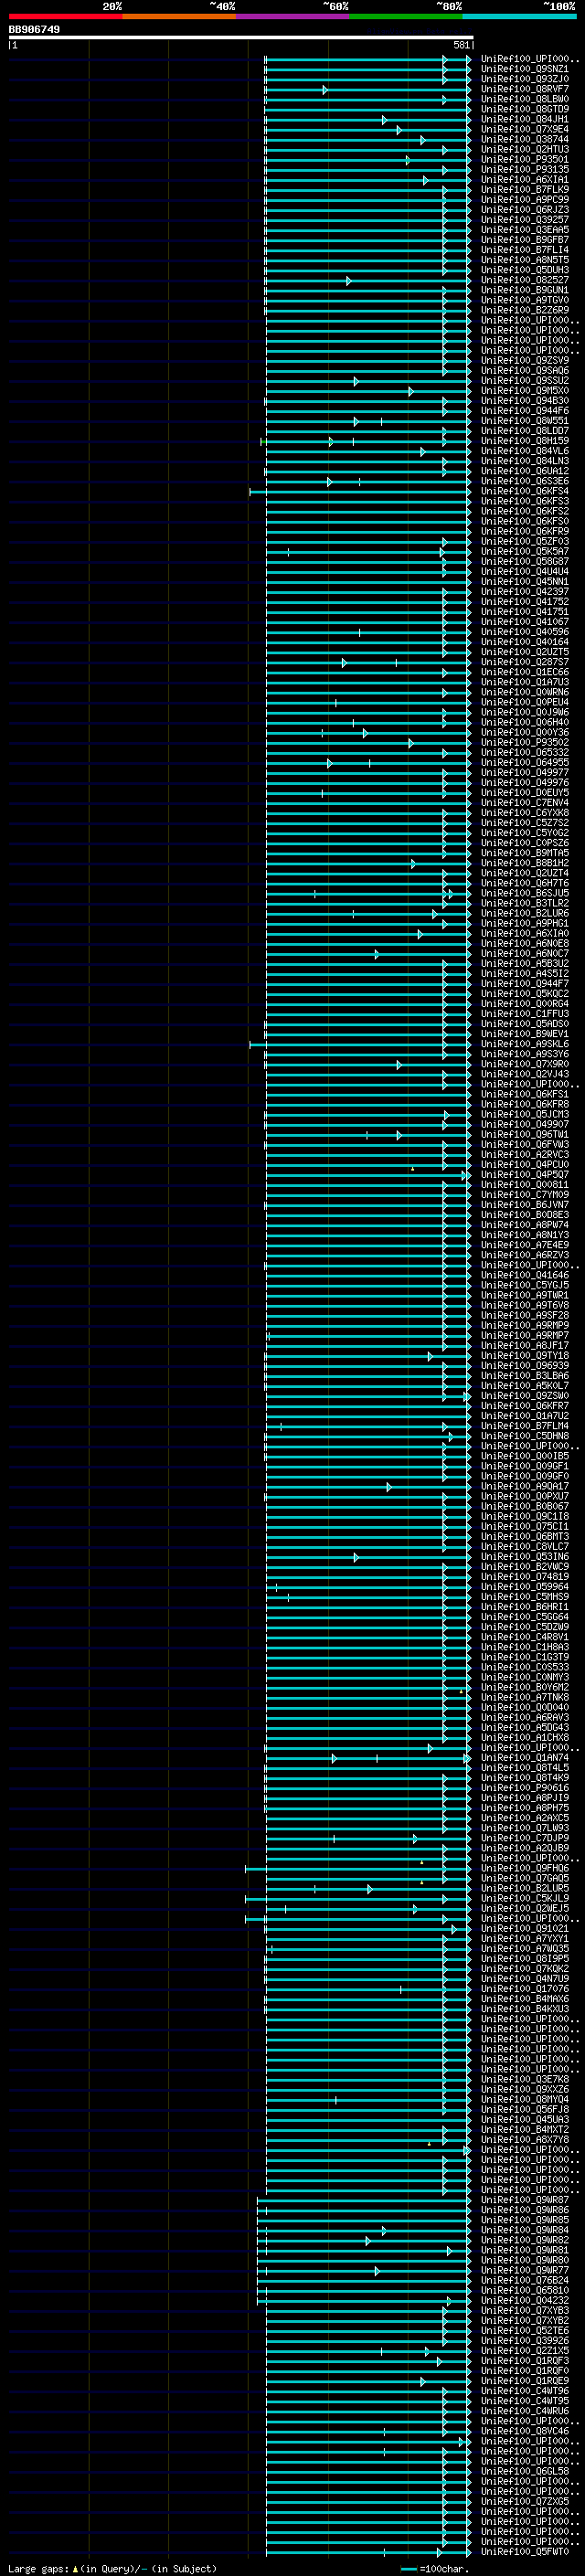The height and width of the screenshot is (2576, 585).
Task: Click the UniRef100_A6XIA1 hit label
Action: tap(525, 180)
